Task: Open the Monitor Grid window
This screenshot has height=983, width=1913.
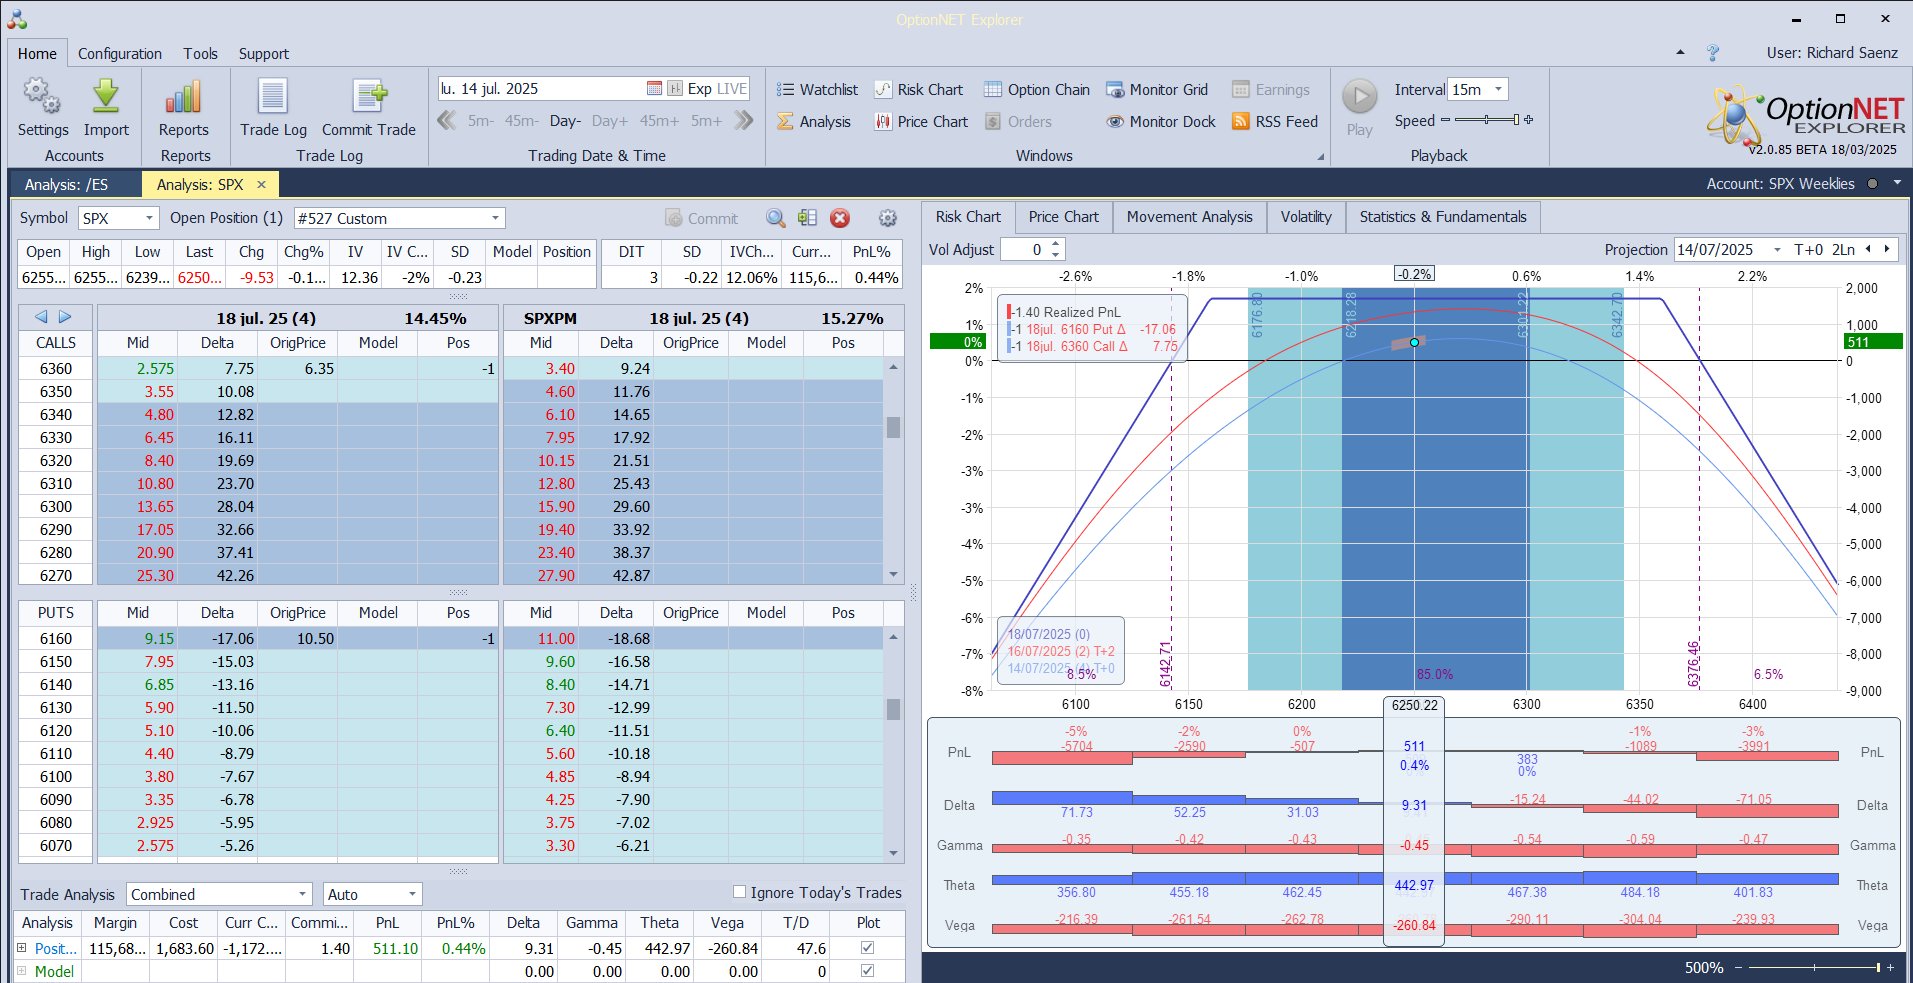Action: pyautogui.click(x=1157, y=90)
